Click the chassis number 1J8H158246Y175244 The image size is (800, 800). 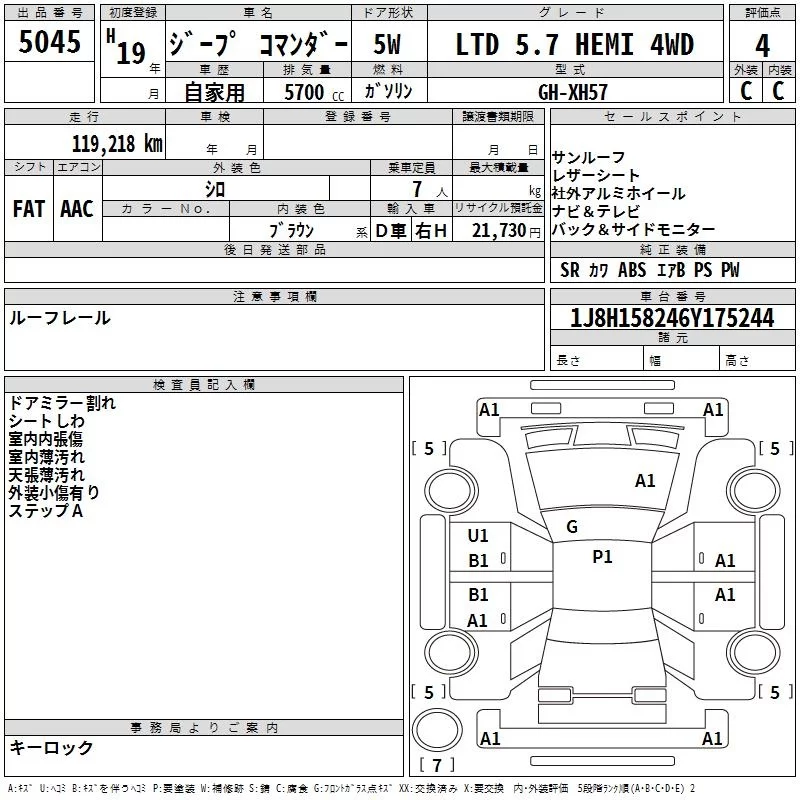pyautogui.click(x=657, y=318)
